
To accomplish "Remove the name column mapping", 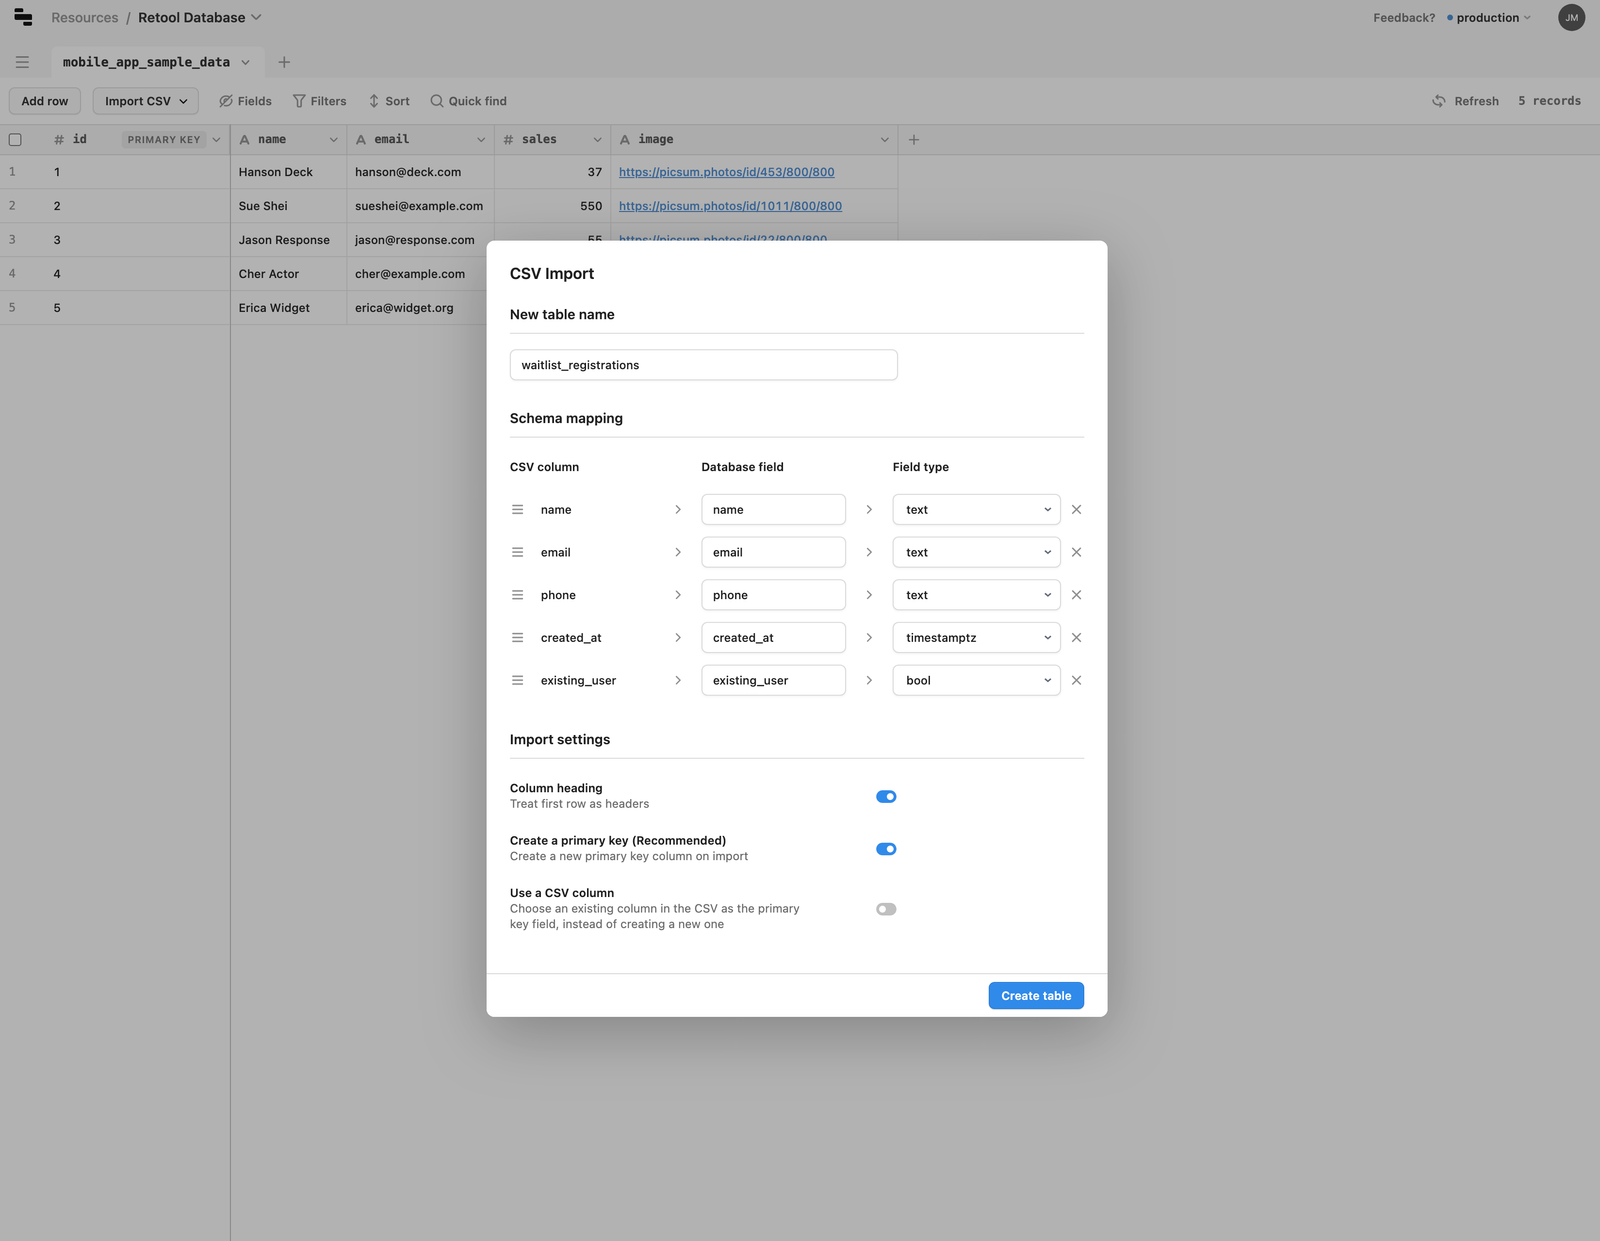I will coord(1077,510).
